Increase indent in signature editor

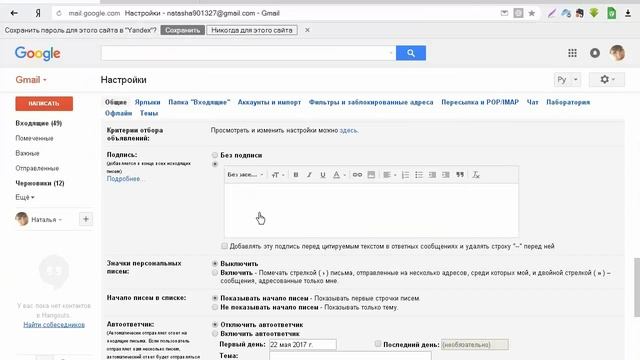(446, 175)
